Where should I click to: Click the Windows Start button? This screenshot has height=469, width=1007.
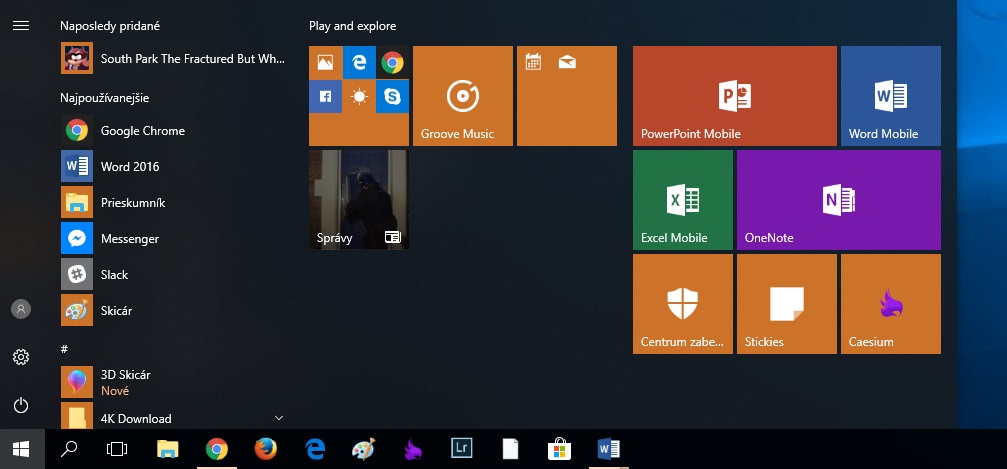point(21,449)
